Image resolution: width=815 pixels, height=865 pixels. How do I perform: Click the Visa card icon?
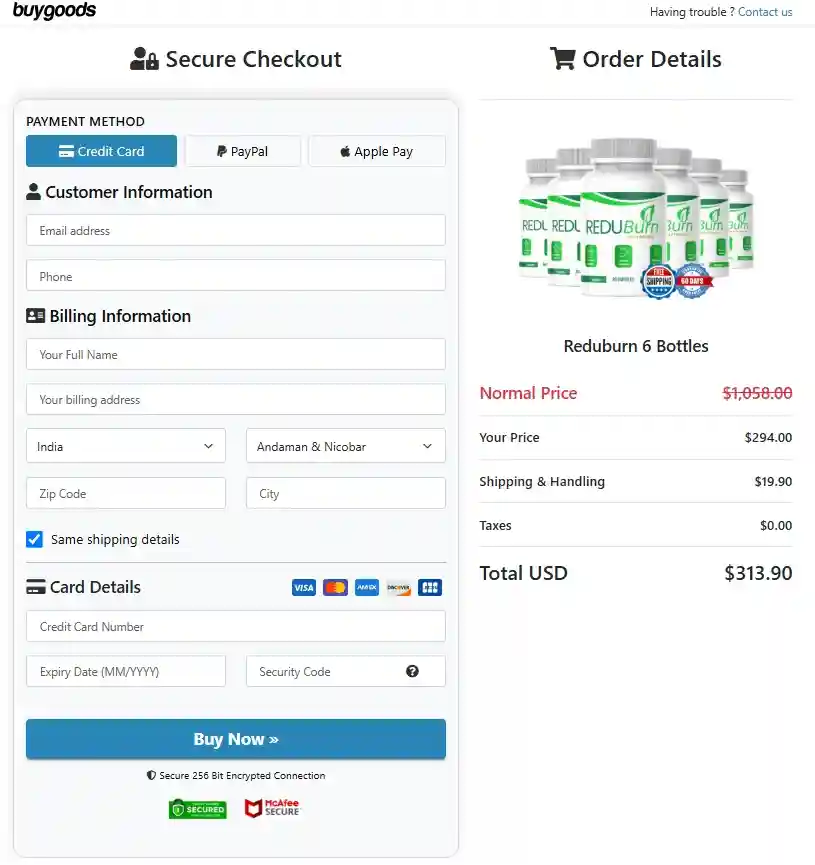coord(304,587)
